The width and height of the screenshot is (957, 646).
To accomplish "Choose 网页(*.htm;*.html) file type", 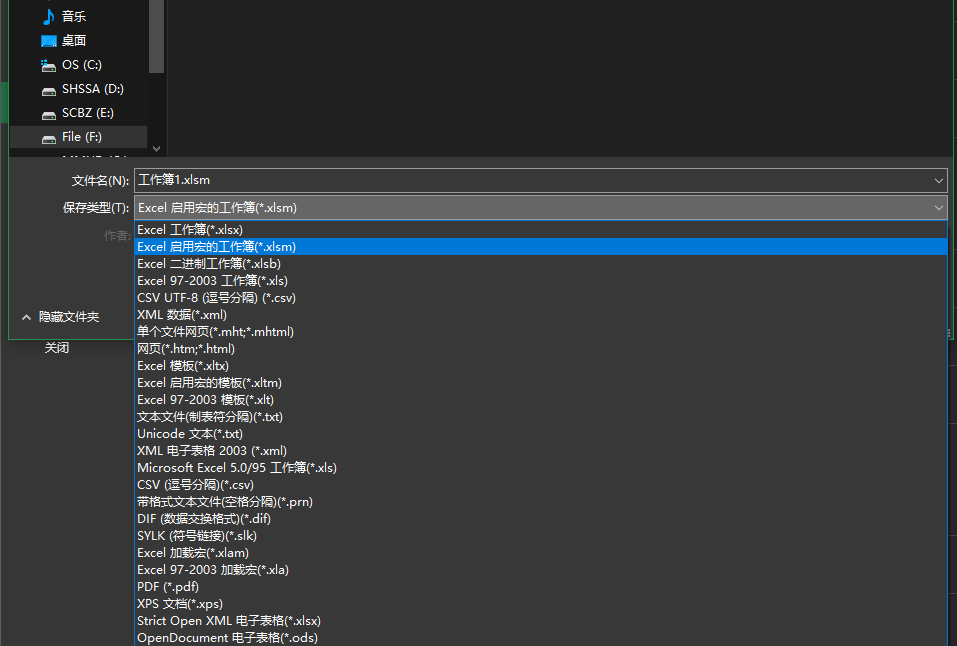I will coord(541,349).
